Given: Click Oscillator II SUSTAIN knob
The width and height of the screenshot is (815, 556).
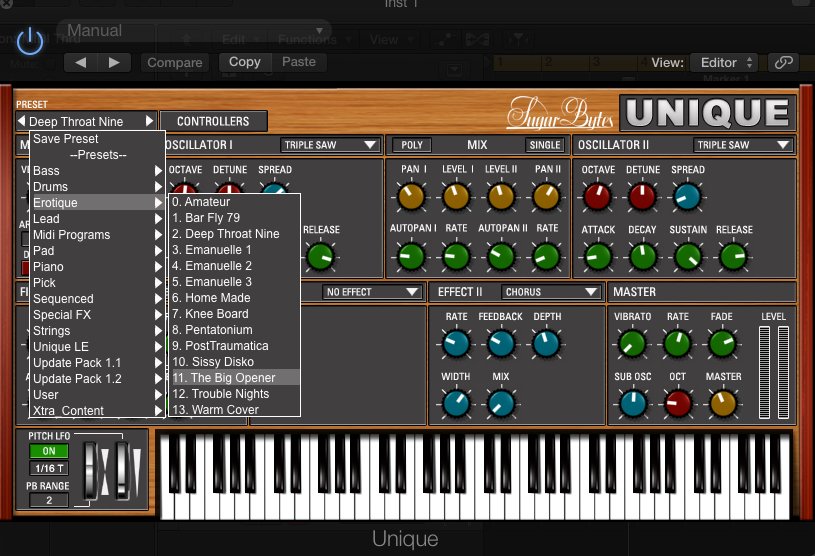Looking at the screenshot, I should click(x=688, y=257).
